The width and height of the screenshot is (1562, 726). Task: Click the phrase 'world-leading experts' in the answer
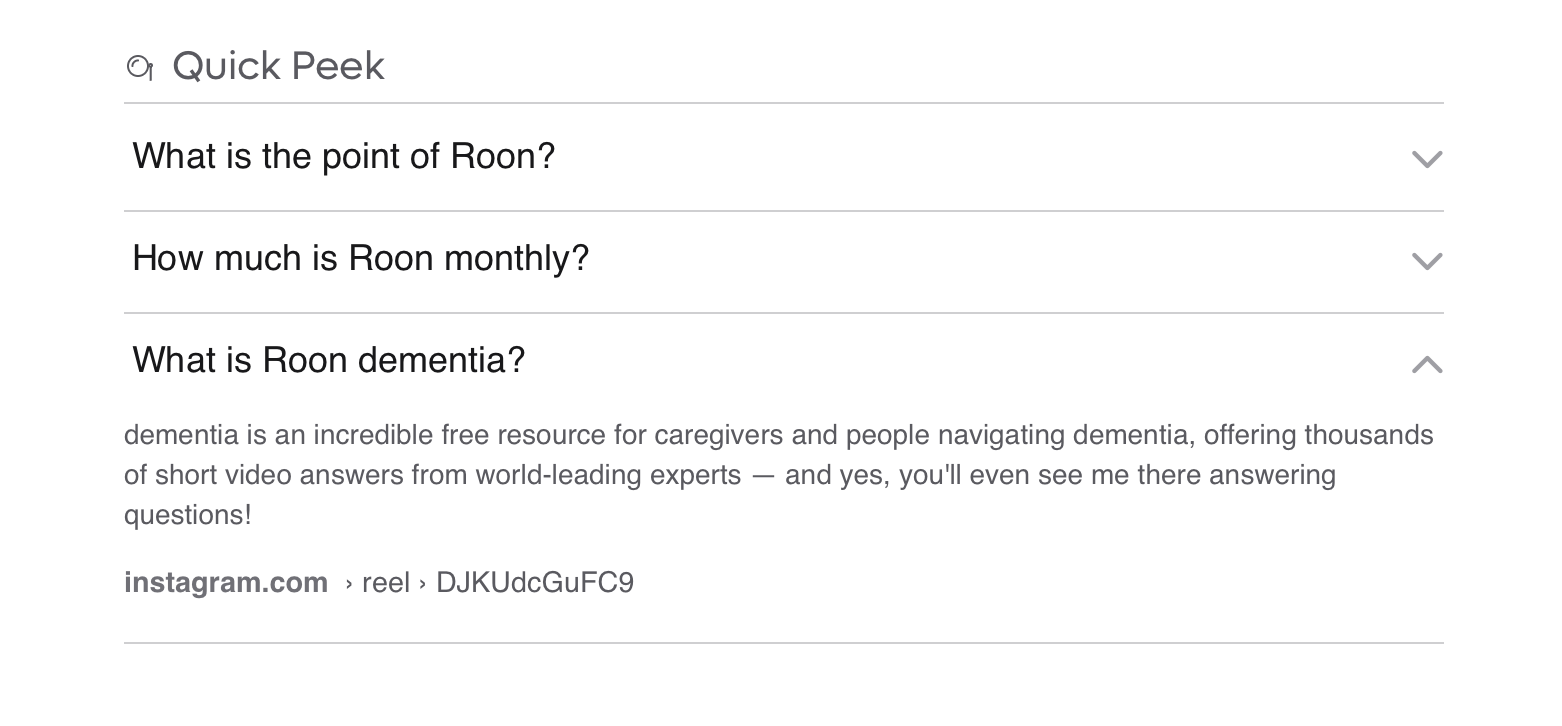608,475
